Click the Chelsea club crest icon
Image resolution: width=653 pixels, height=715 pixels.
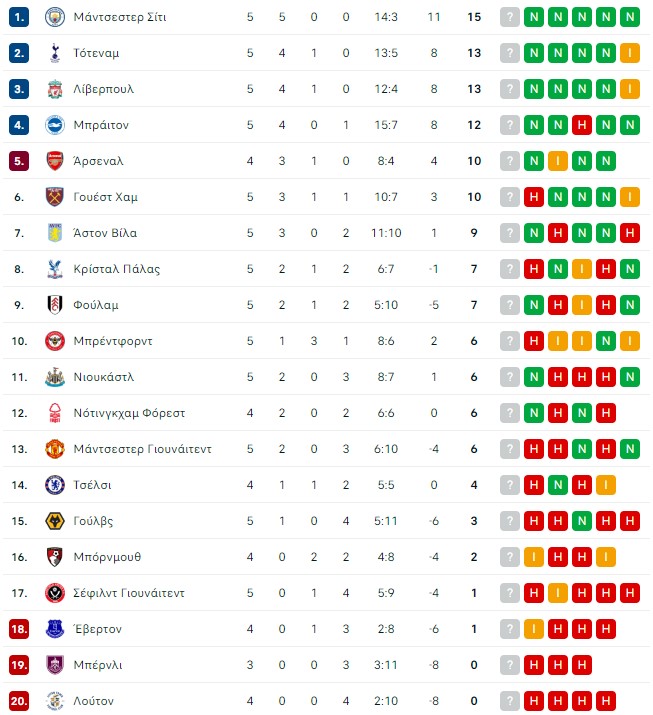(55, 485)
